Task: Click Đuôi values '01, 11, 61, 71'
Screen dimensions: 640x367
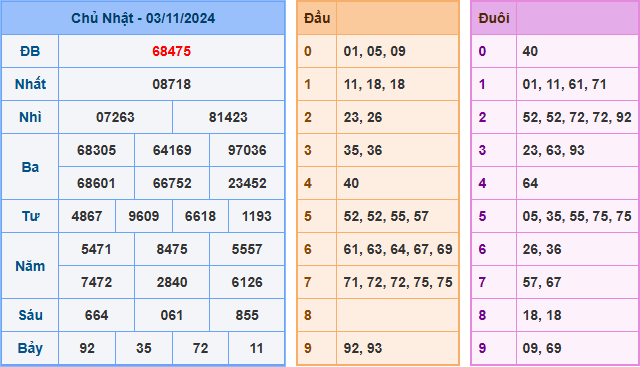Action: coord(564,85)
